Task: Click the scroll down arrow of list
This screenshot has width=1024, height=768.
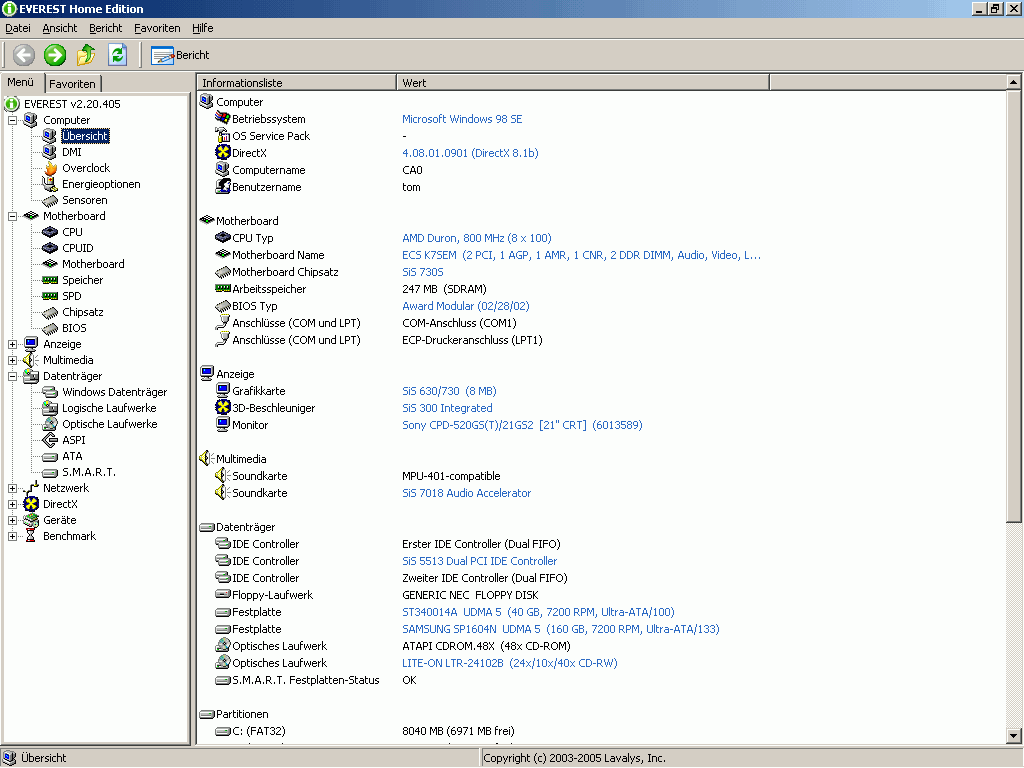Action: pyautogui.click(x=1013, y=736)
